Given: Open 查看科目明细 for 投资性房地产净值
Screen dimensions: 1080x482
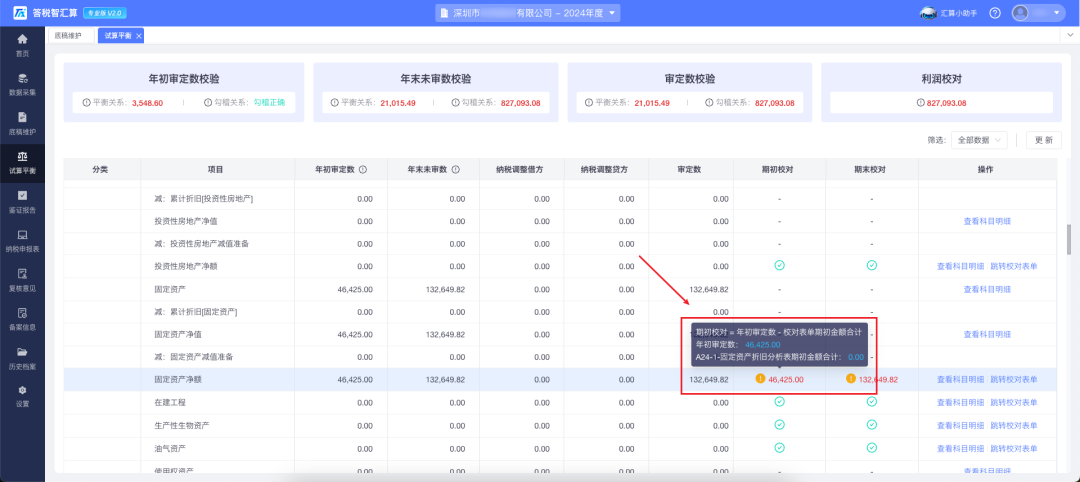Looking at the screenshot, I should tap(987, 221).
